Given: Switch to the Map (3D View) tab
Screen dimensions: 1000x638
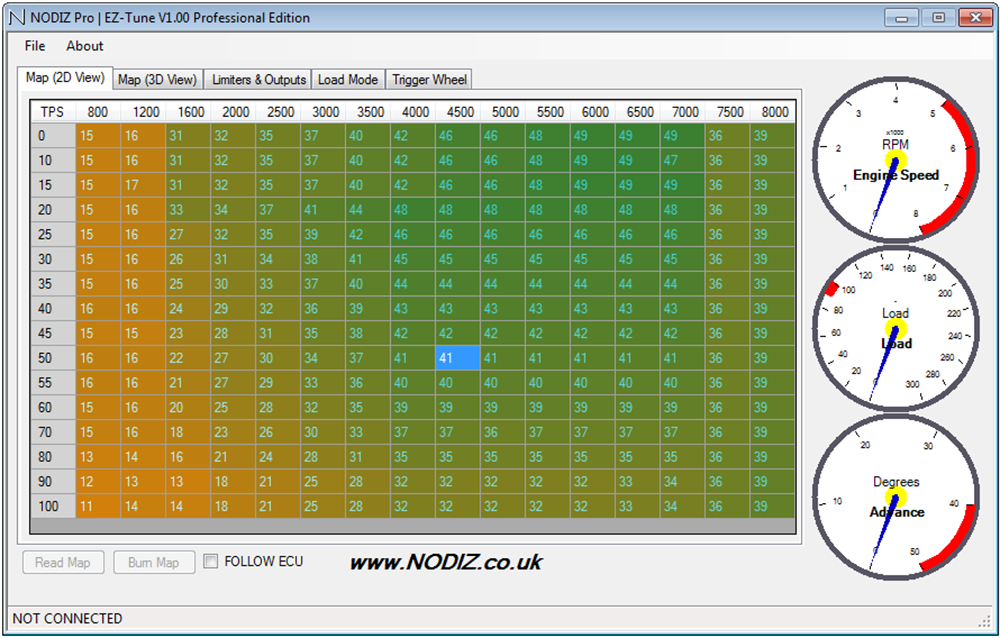Looking at the screenshot, I should 157,80.
